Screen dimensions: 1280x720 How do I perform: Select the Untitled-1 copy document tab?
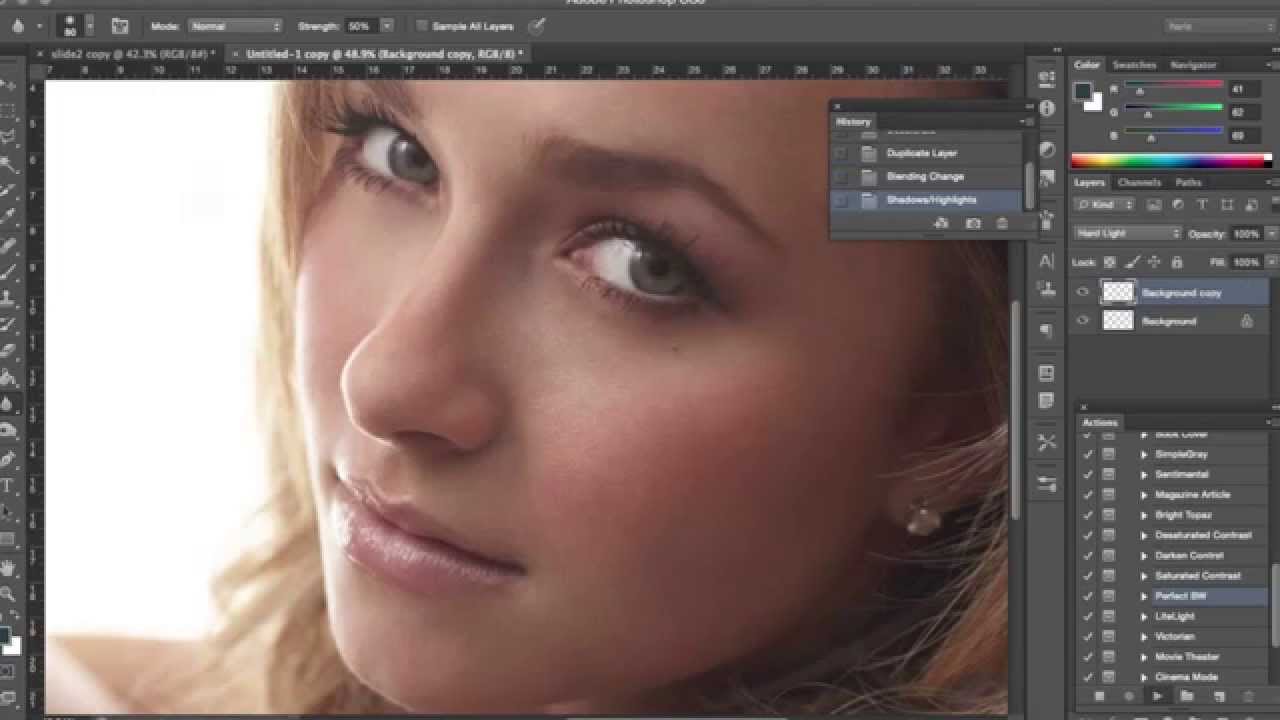point(385,53)
